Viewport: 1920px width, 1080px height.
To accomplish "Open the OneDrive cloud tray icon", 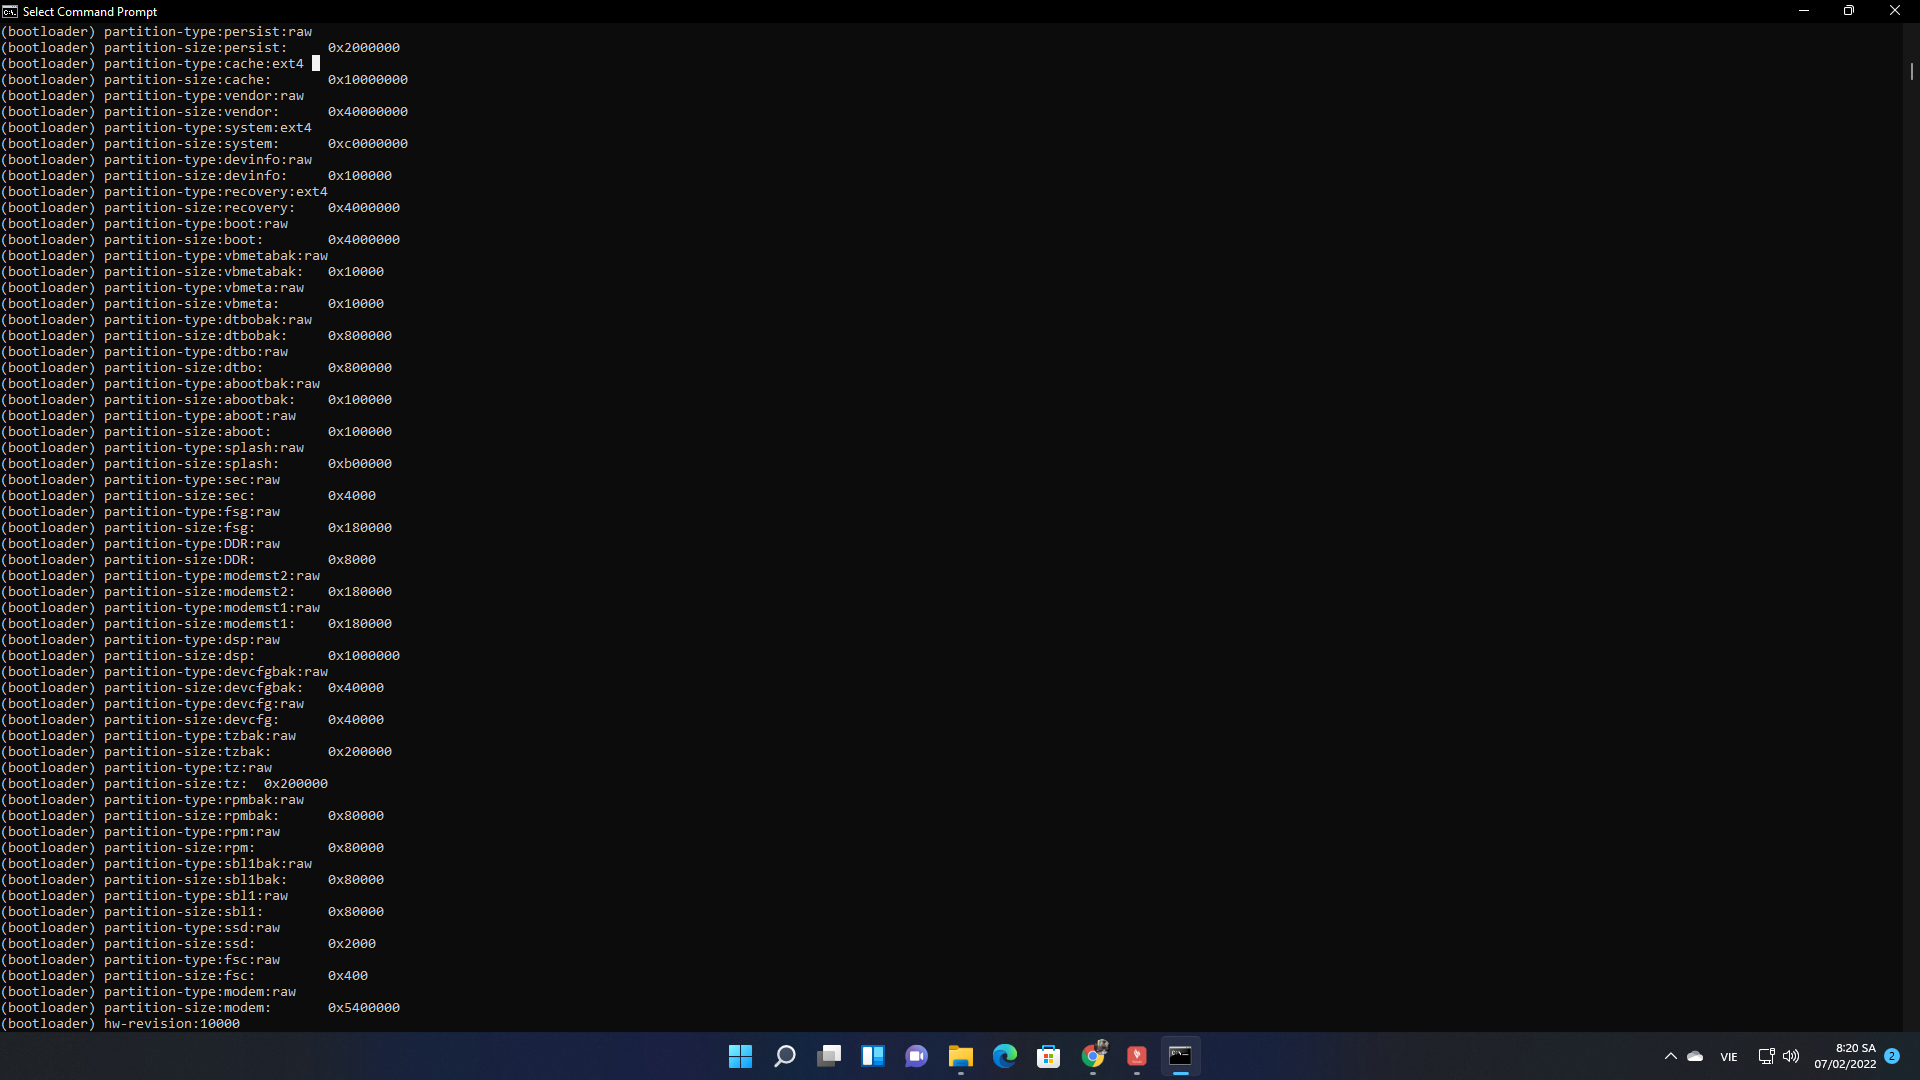I will pyautogui.click(x=1695, y=1057).
